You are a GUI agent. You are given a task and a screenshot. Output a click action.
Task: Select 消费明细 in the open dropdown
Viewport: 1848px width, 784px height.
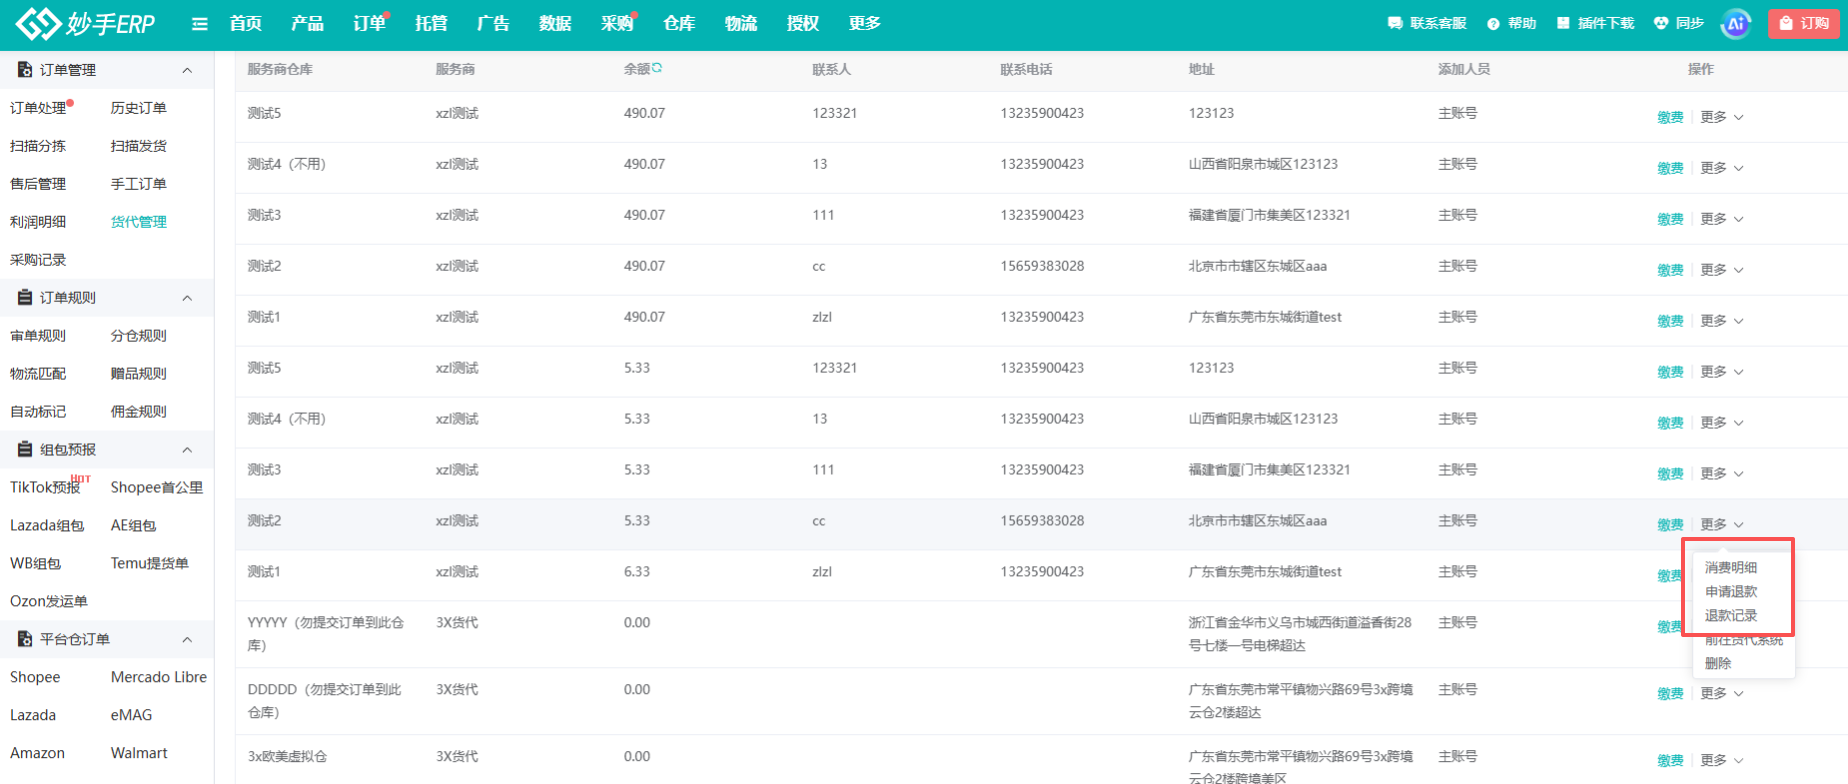(1731, 567)
